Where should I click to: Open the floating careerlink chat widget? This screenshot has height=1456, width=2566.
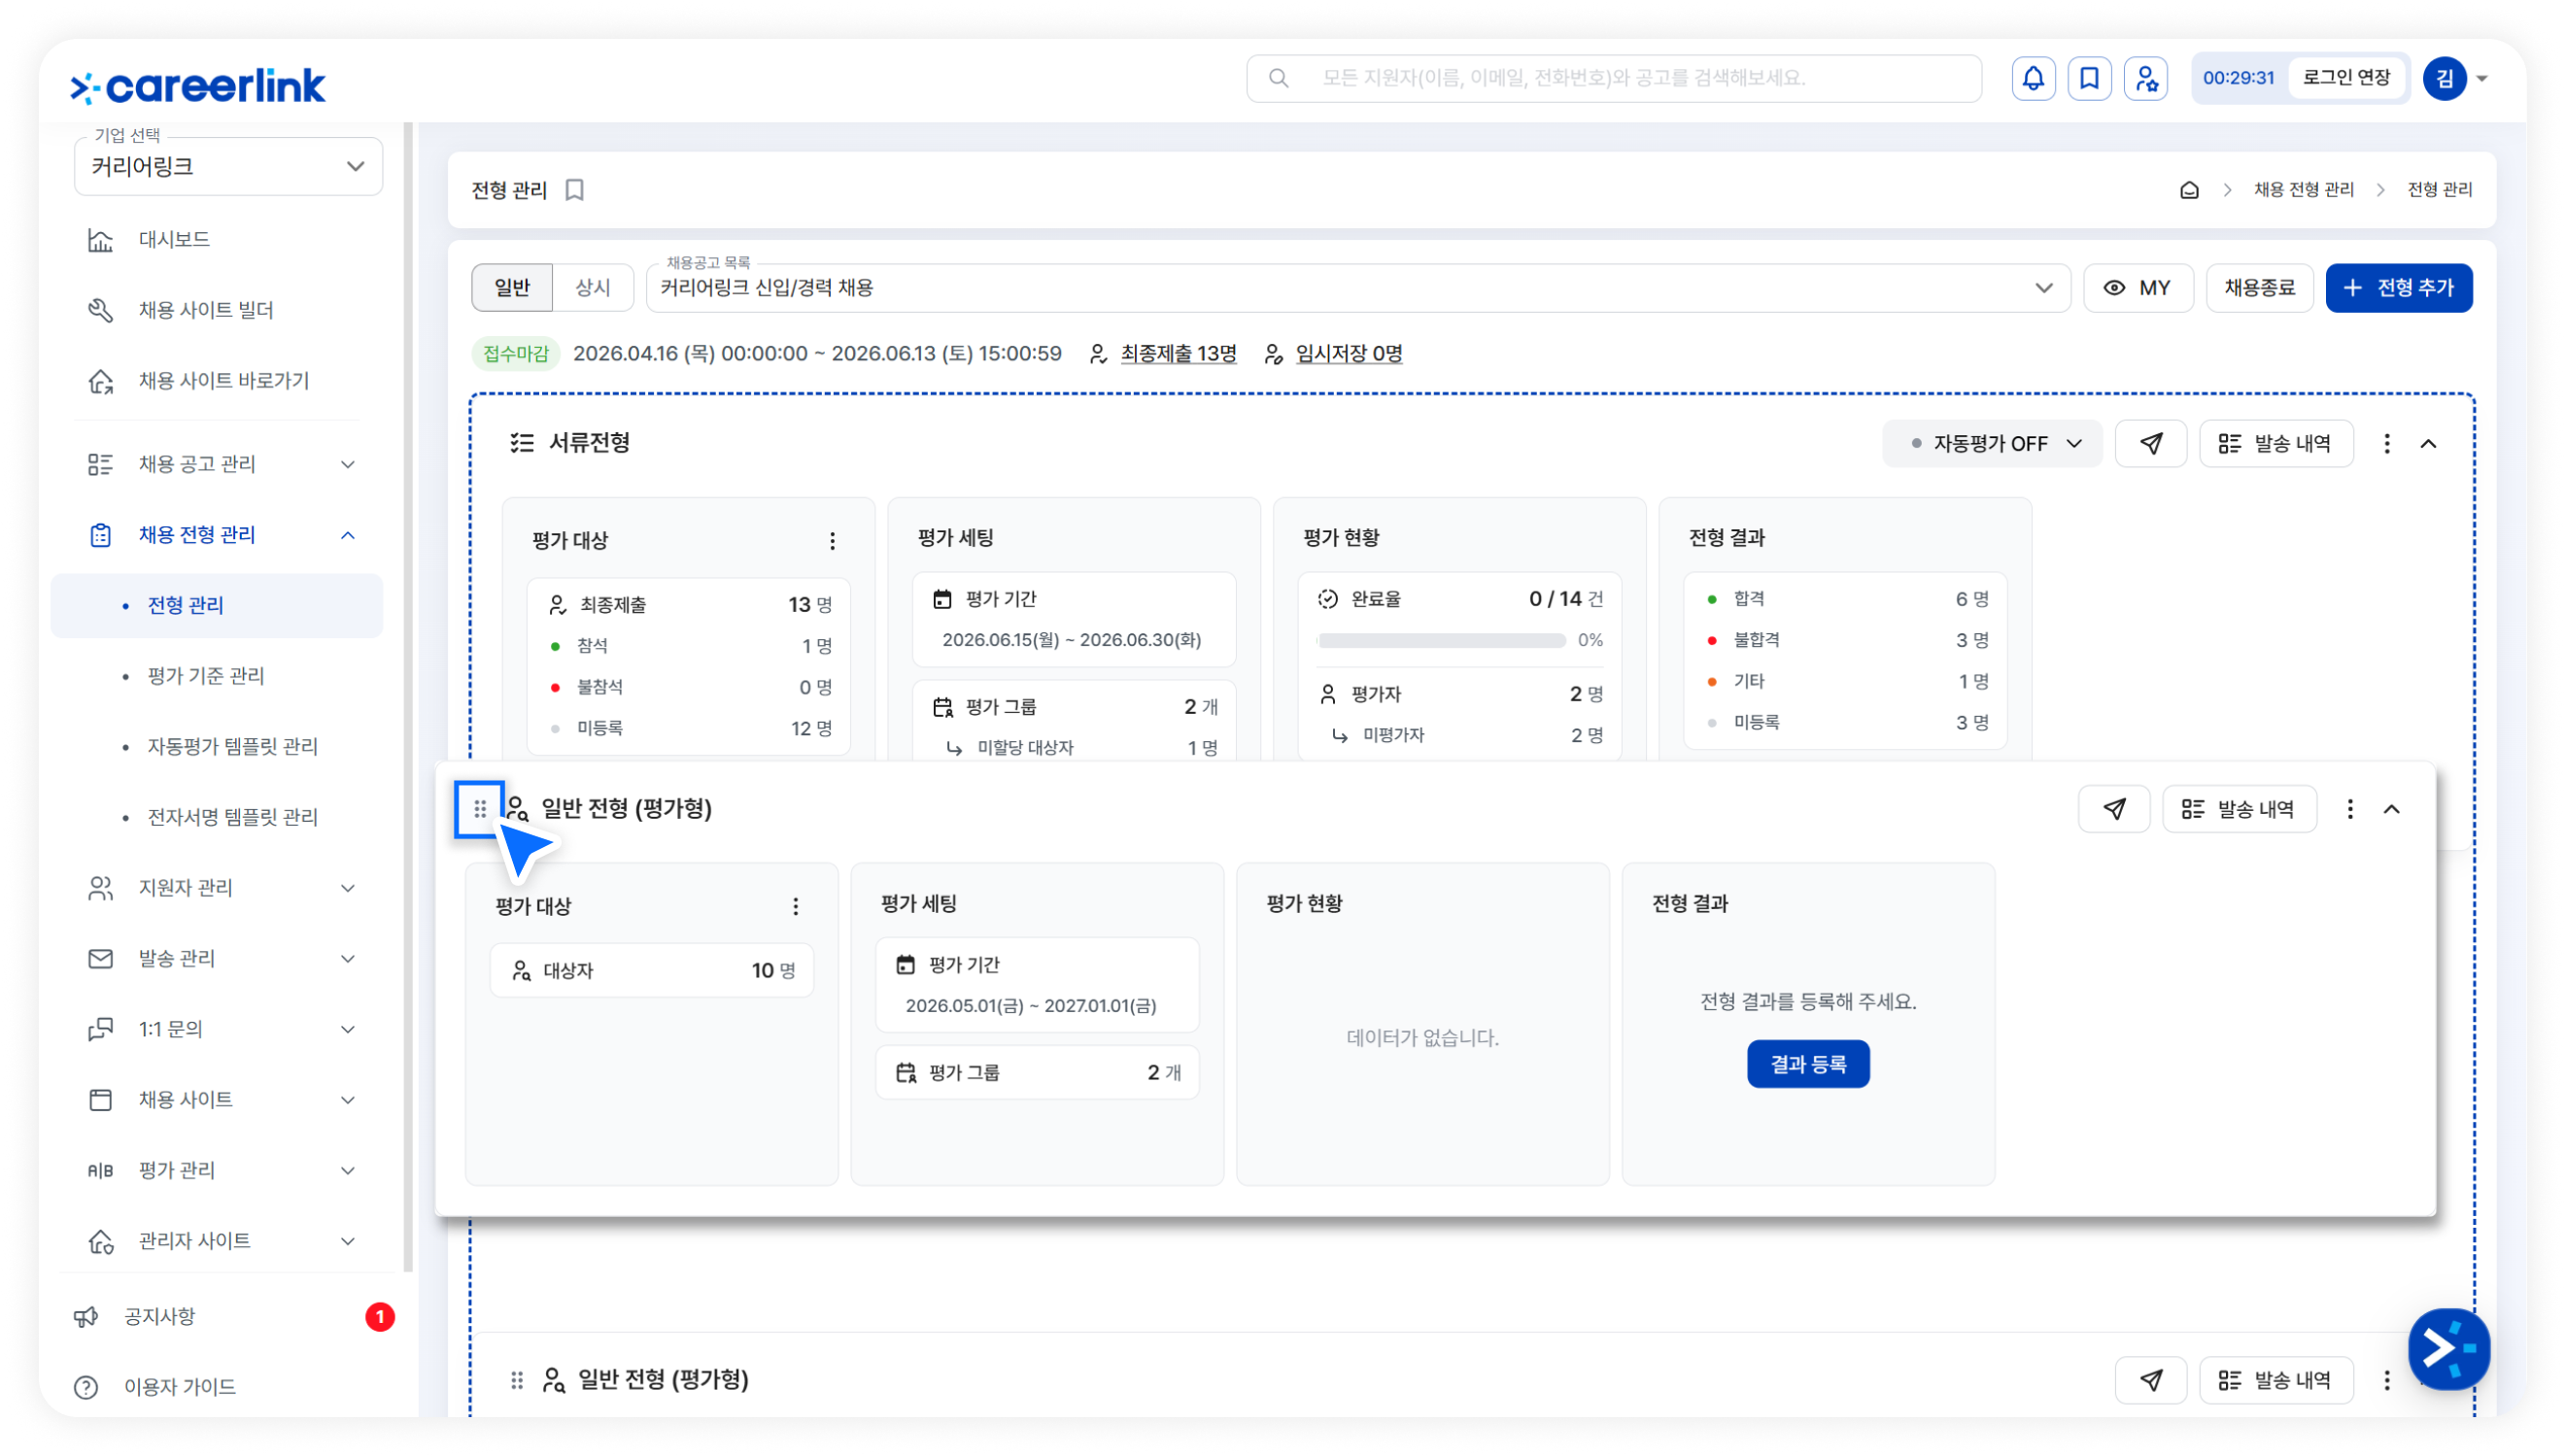tap(2448, 1349)
